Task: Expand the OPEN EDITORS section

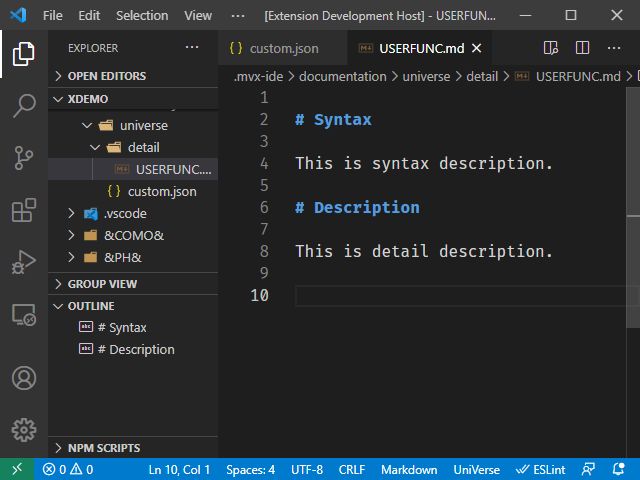Action: pos(133,76)
